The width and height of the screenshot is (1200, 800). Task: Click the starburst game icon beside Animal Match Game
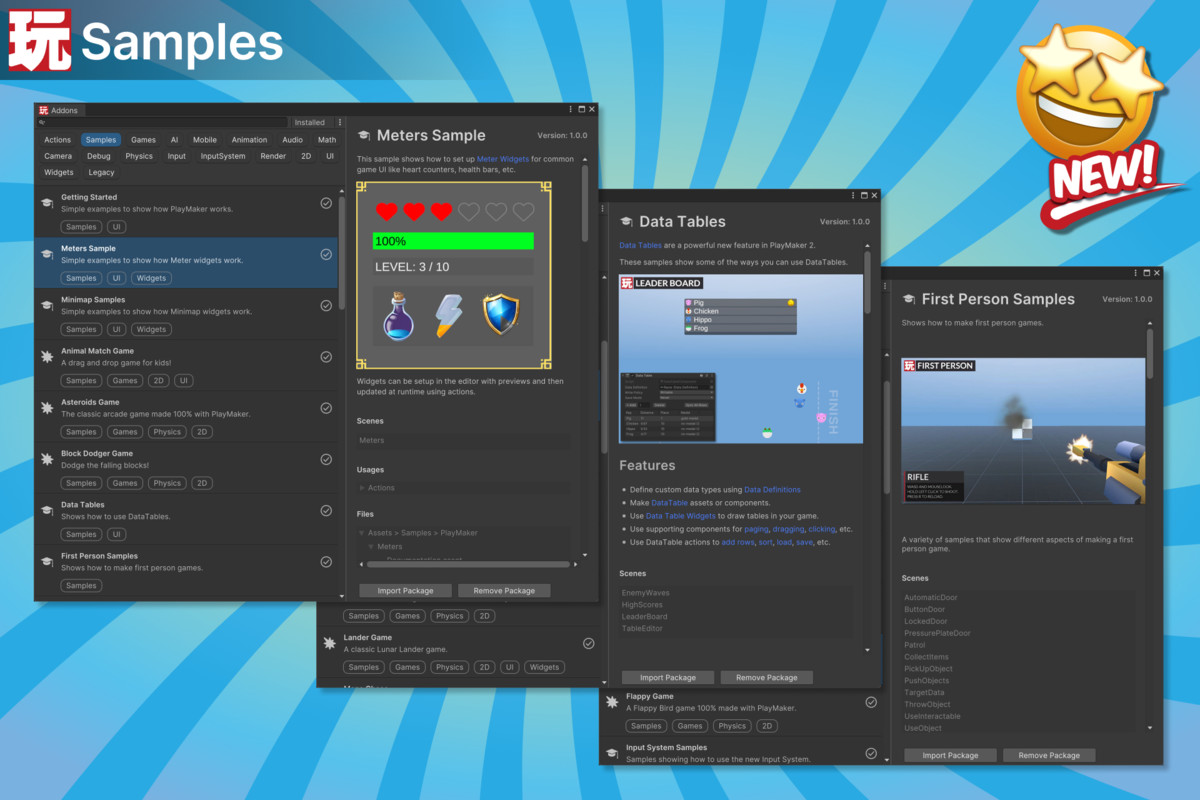pos(47,357)
